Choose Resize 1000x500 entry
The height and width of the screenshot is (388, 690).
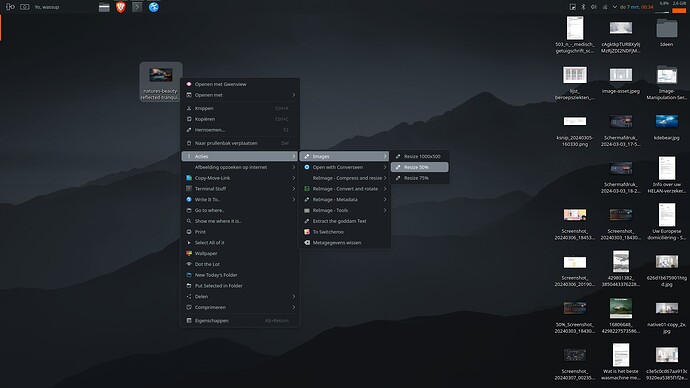coord(420,156)
